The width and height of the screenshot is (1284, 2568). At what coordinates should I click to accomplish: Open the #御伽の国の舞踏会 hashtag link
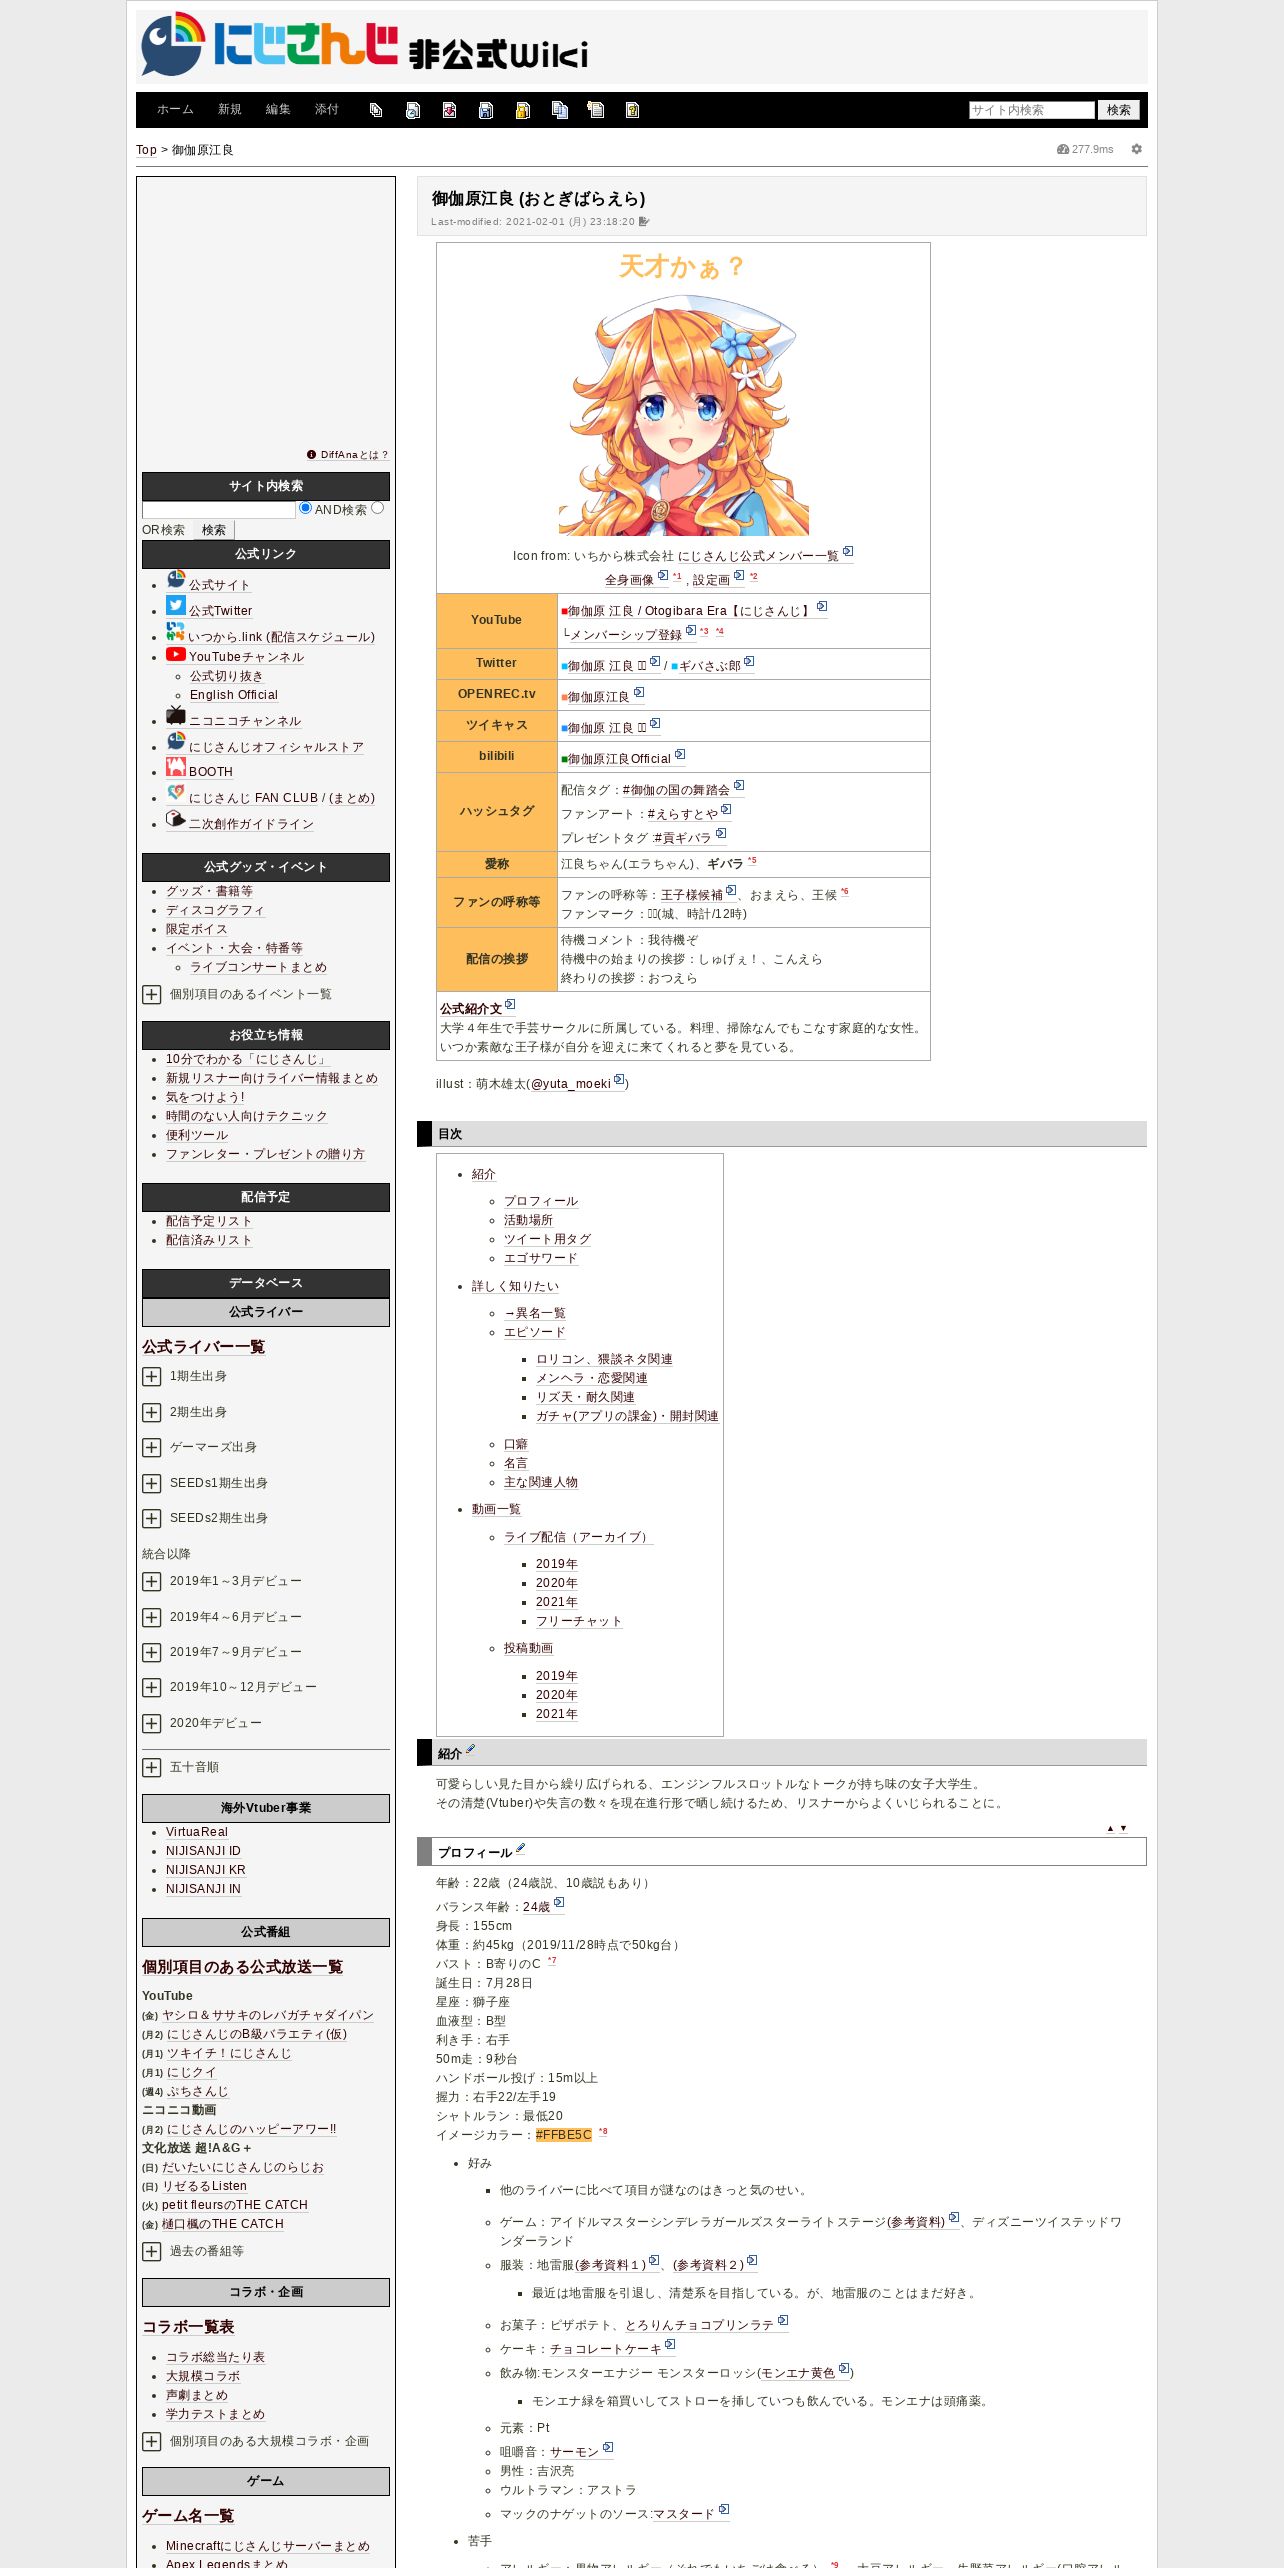676,790
